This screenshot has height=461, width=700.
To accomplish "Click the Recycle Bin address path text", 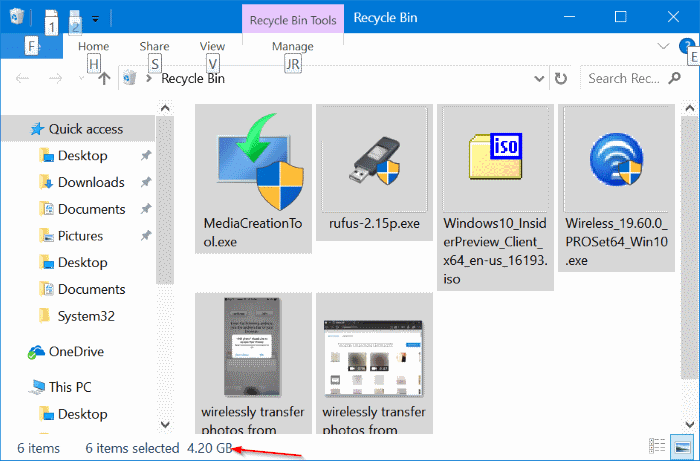I will point(193,79).
